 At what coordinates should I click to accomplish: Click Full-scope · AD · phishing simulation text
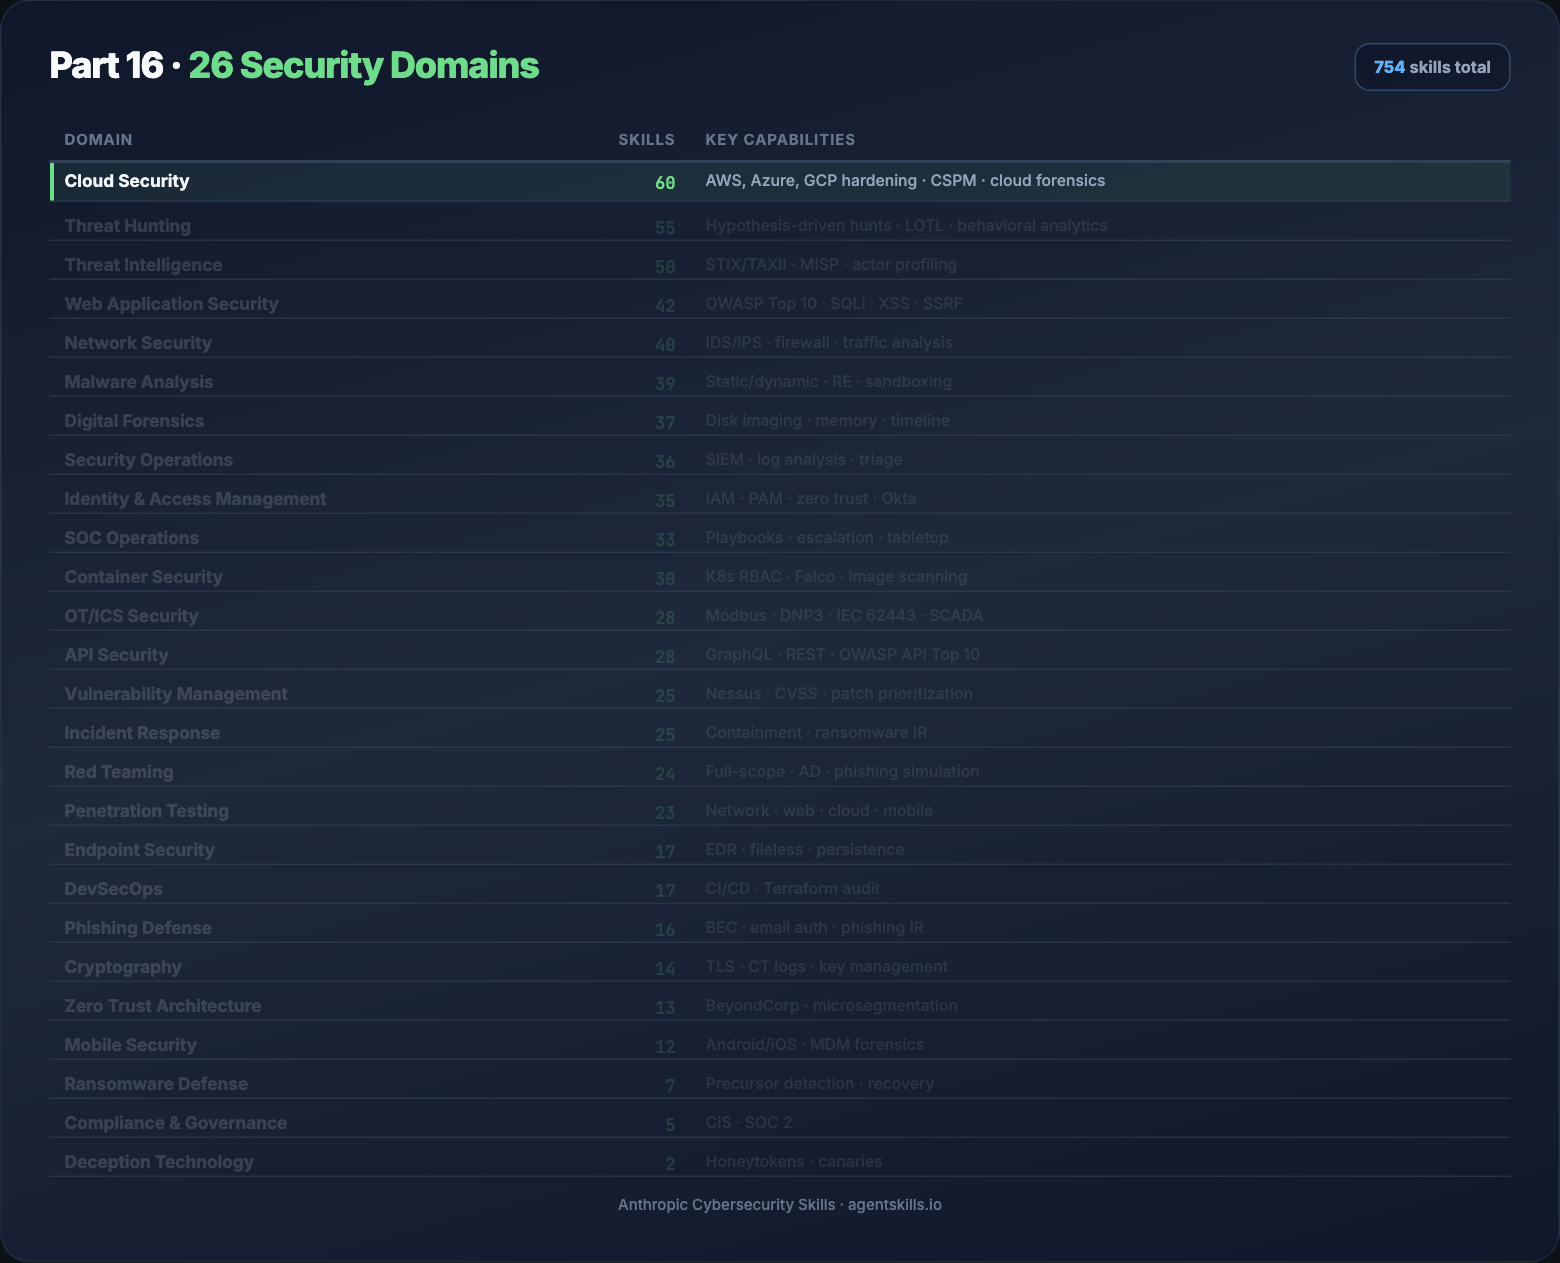(842, 772)
